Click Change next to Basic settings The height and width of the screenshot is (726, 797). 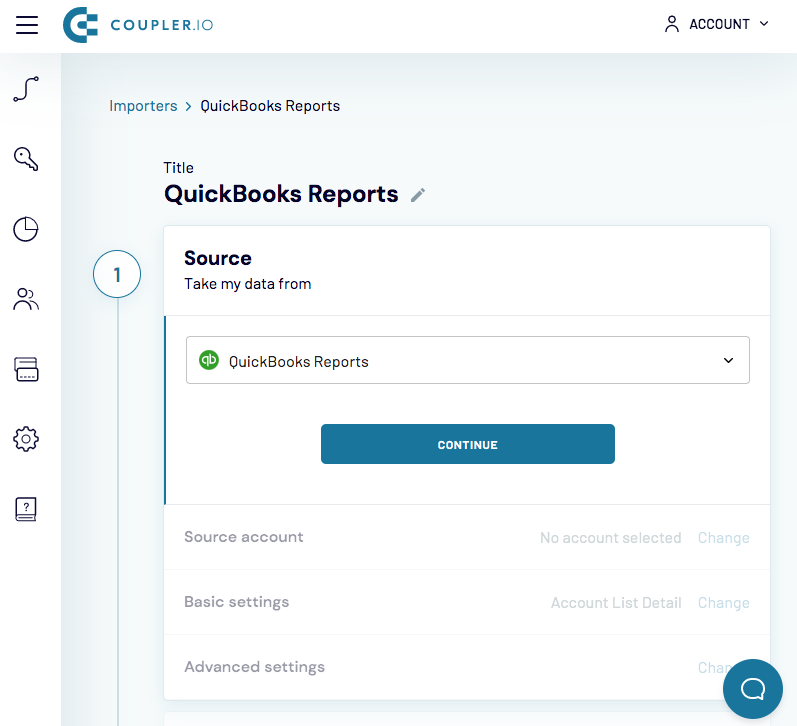click(x=723, y=603)
